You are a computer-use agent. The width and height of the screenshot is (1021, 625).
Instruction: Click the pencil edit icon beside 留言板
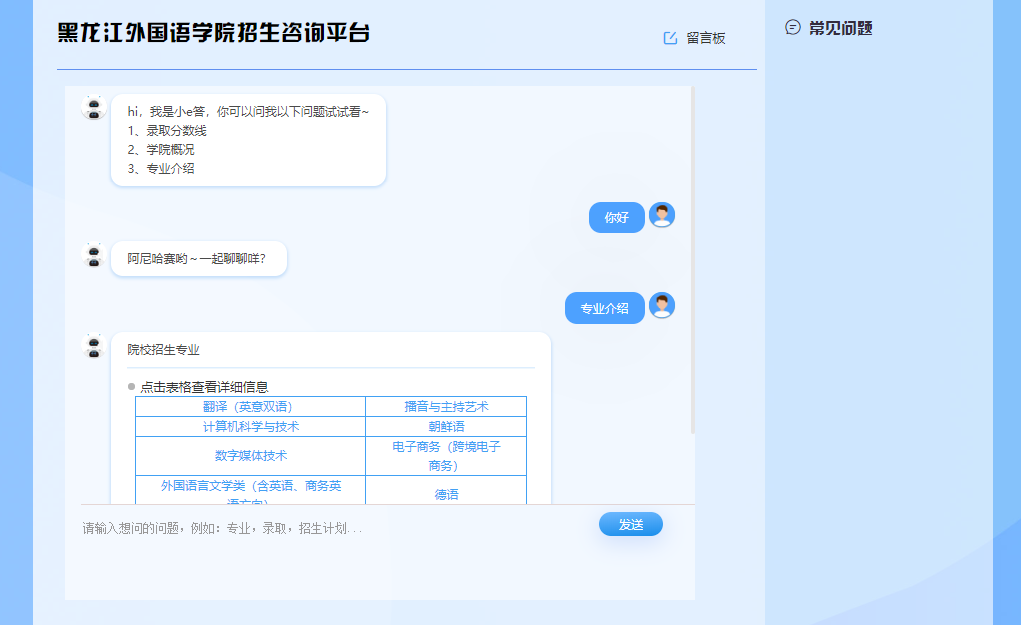tap(670, 38)
